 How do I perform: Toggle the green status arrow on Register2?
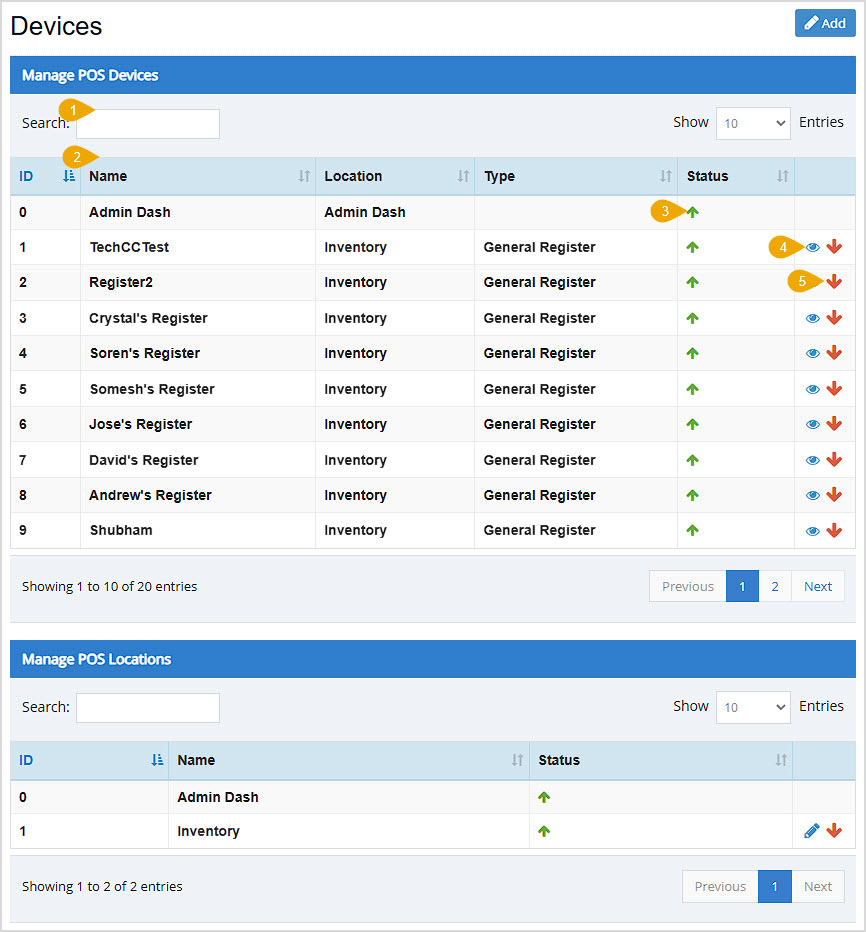693,282
